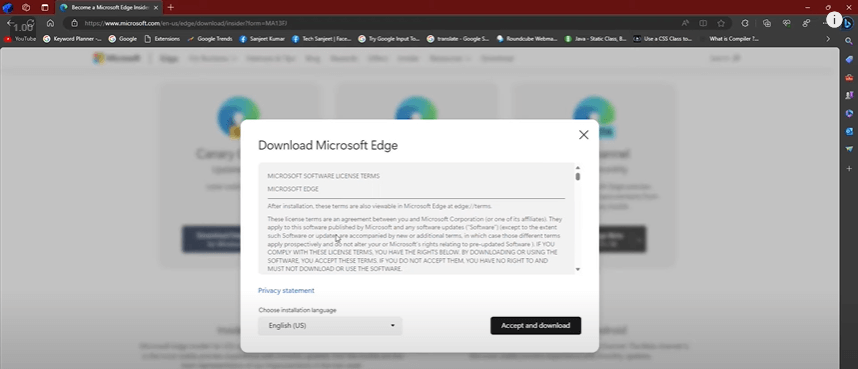Close the Become a Microsoft Edge Insider tab

pos(156,8)
